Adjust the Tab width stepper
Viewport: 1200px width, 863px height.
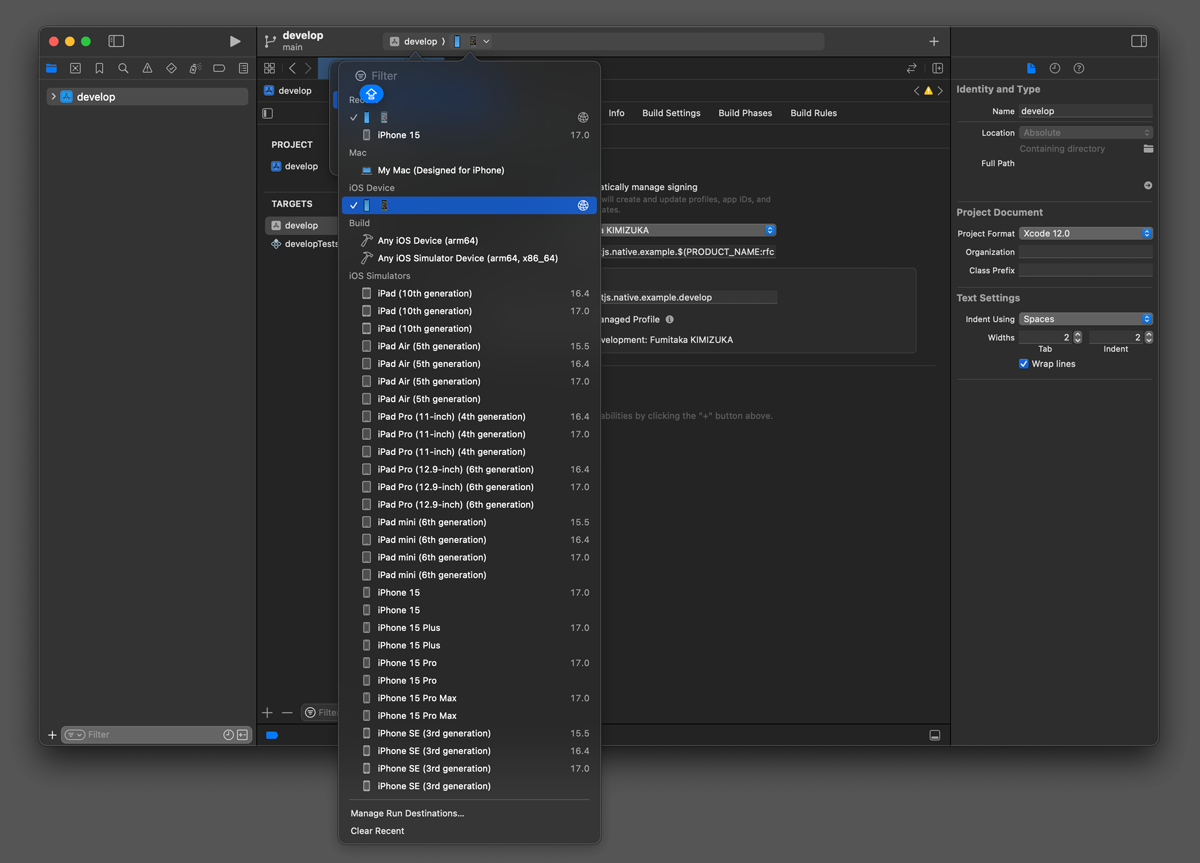(1077, 338)
